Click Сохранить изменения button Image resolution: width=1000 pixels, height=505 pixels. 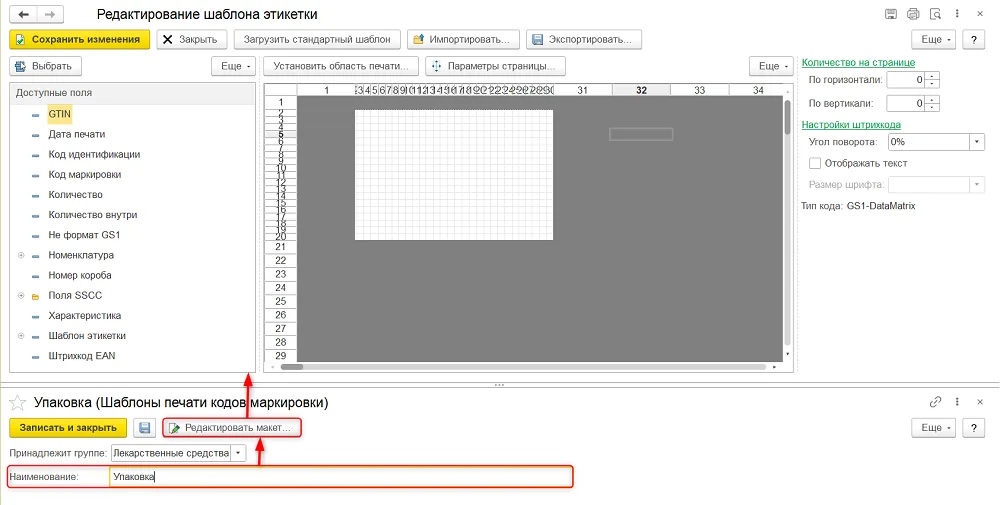pyautogui.click(x=80, y=40)
